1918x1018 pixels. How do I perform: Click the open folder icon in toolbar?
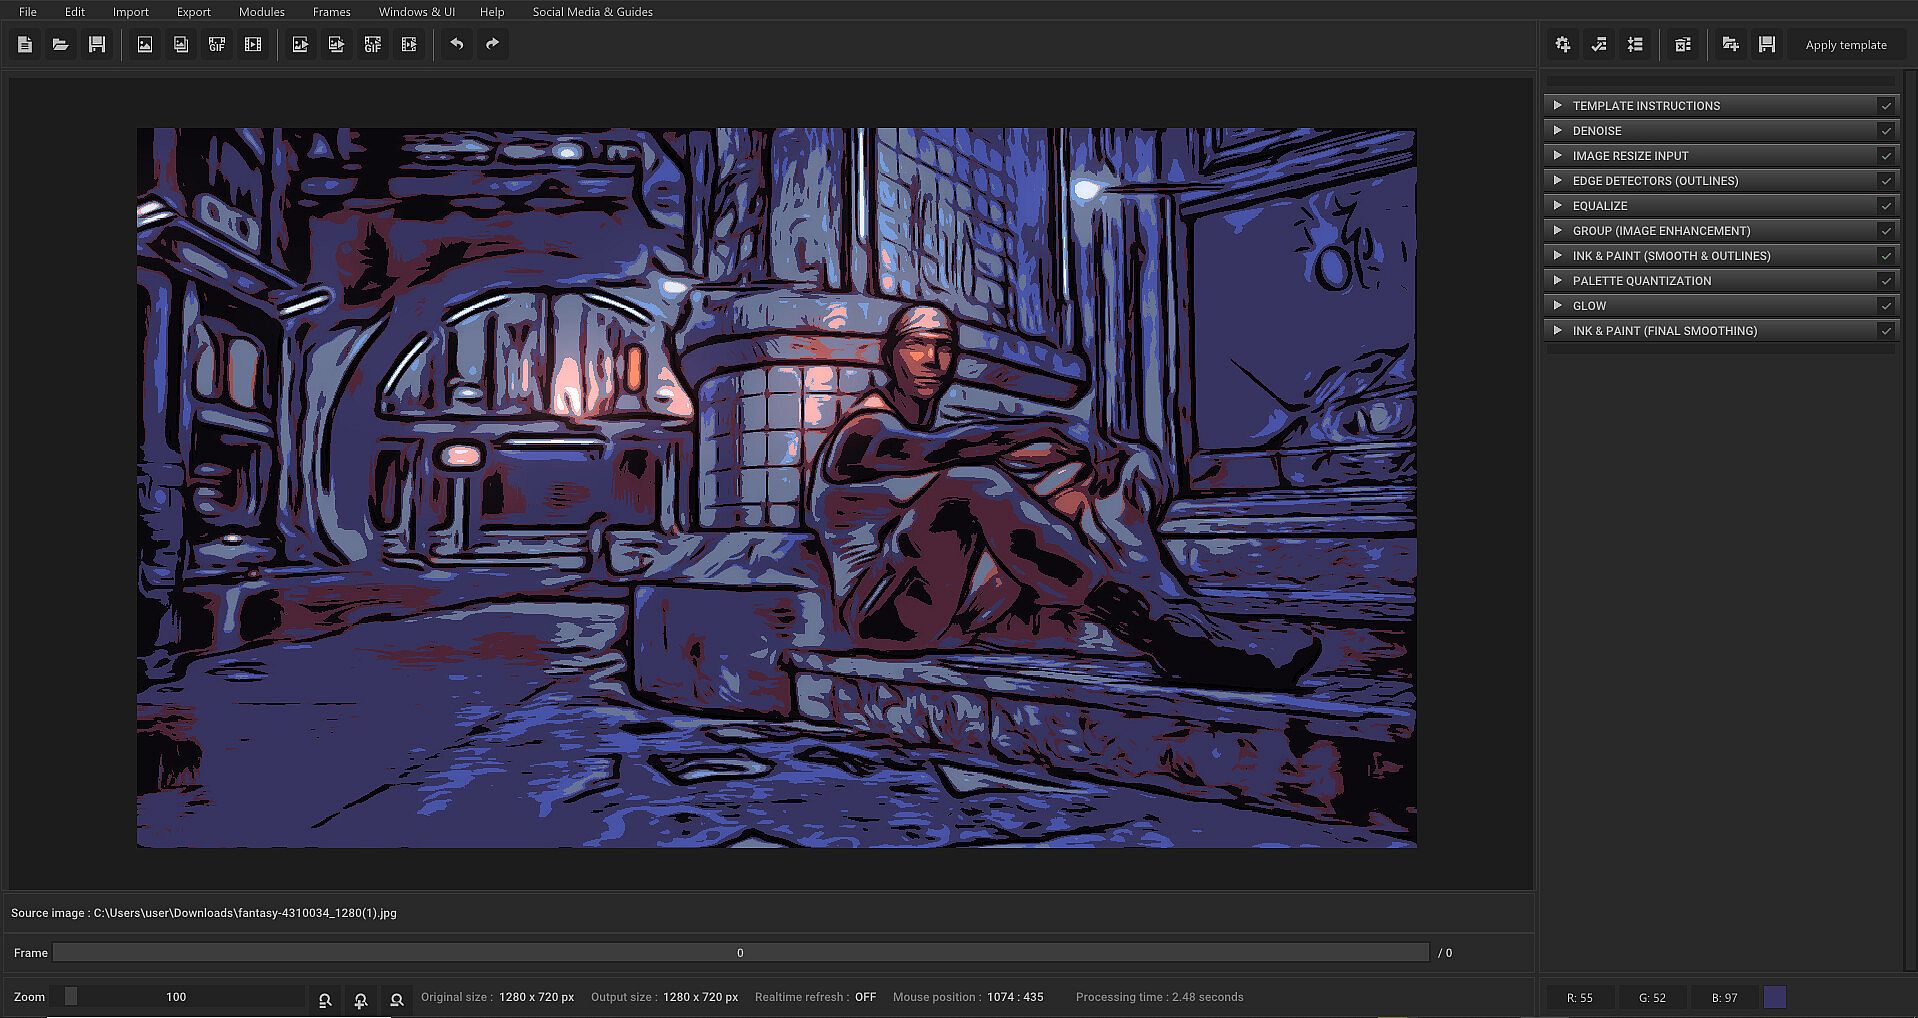coord(61,45)
